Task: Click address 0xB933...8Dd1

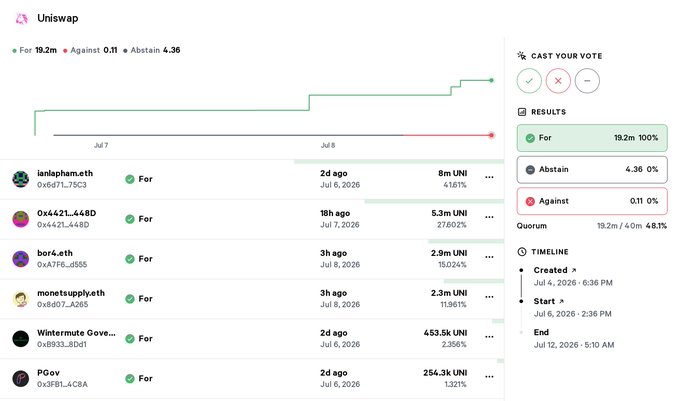Action: [62, 345]
